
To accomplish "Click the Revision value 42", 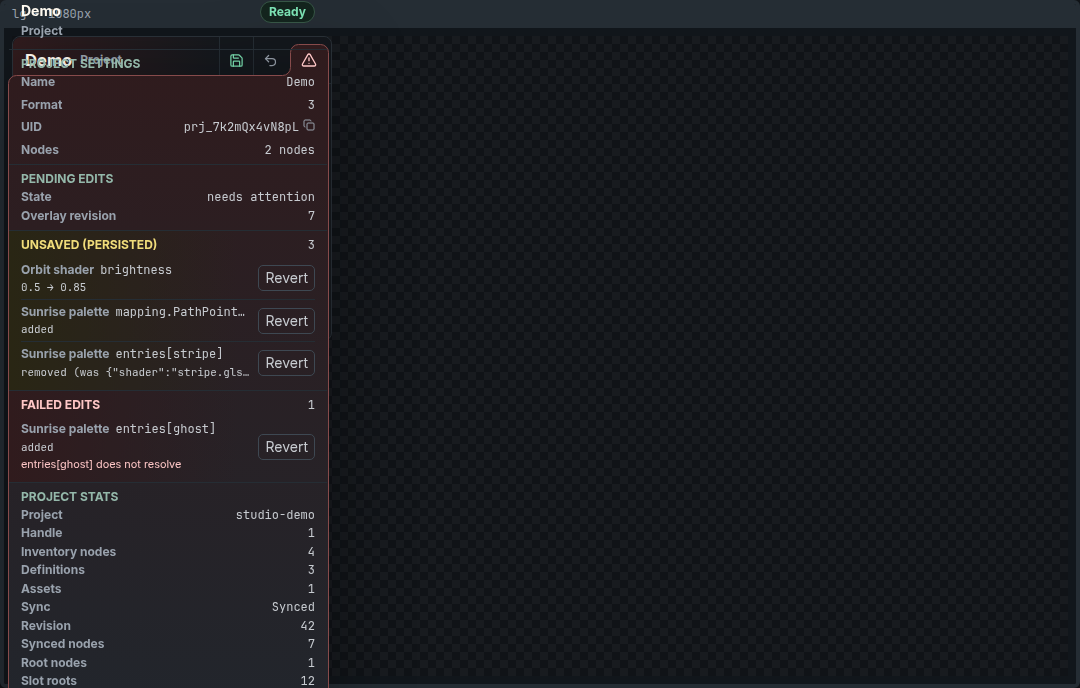I will coord(307,626).
